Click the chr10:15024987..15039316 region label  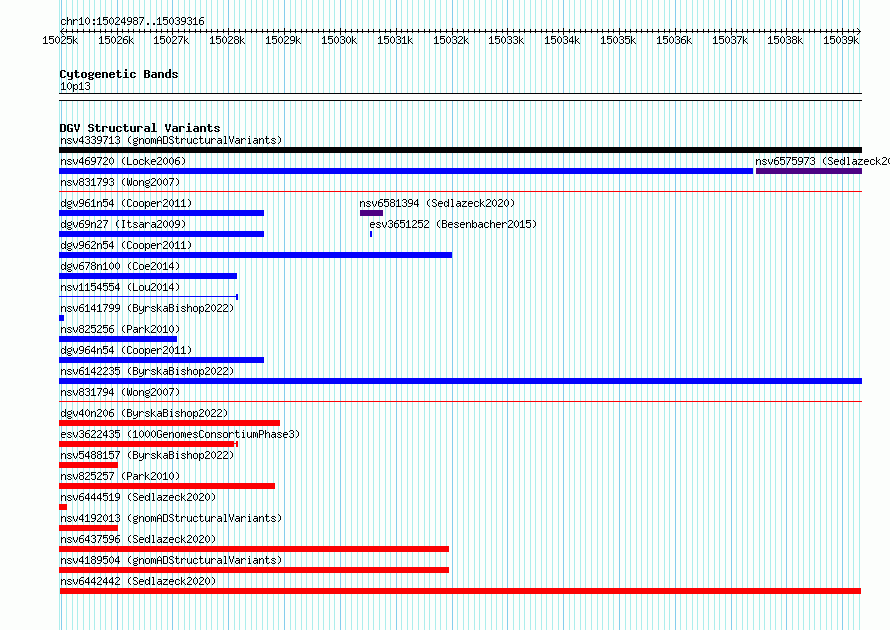point(132,21)
